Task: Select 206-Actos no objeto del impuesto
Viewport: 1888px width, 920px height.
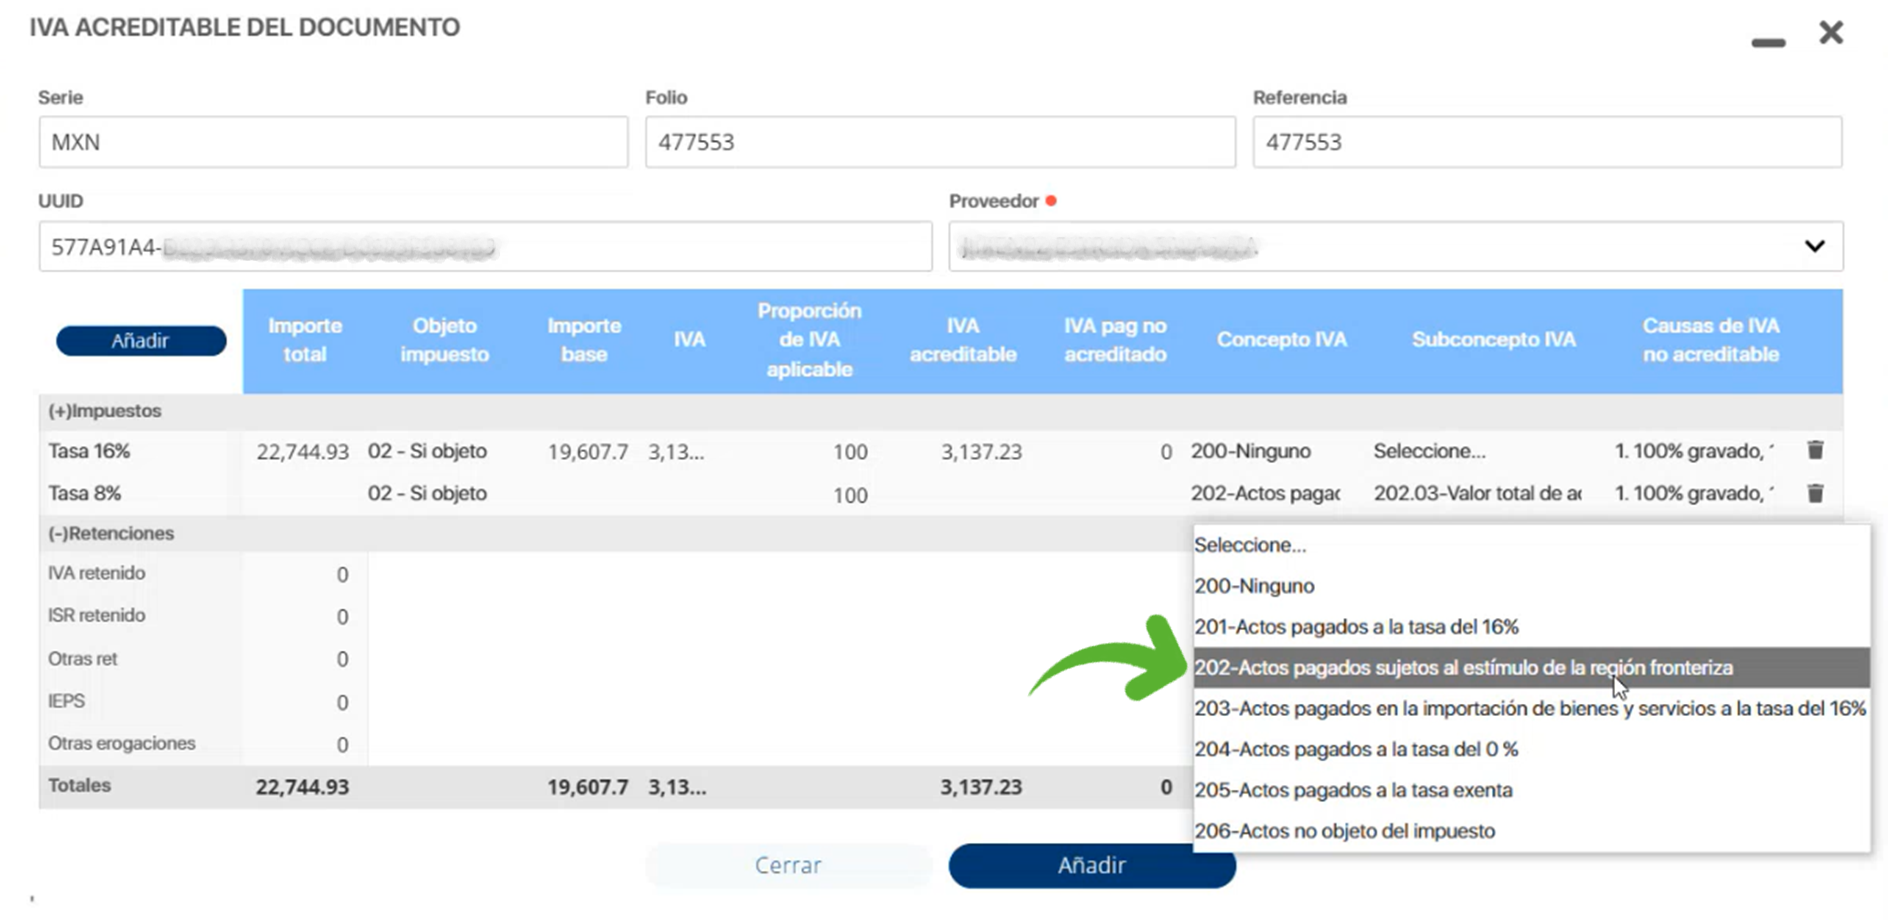Action: [x=1344, y=831]
